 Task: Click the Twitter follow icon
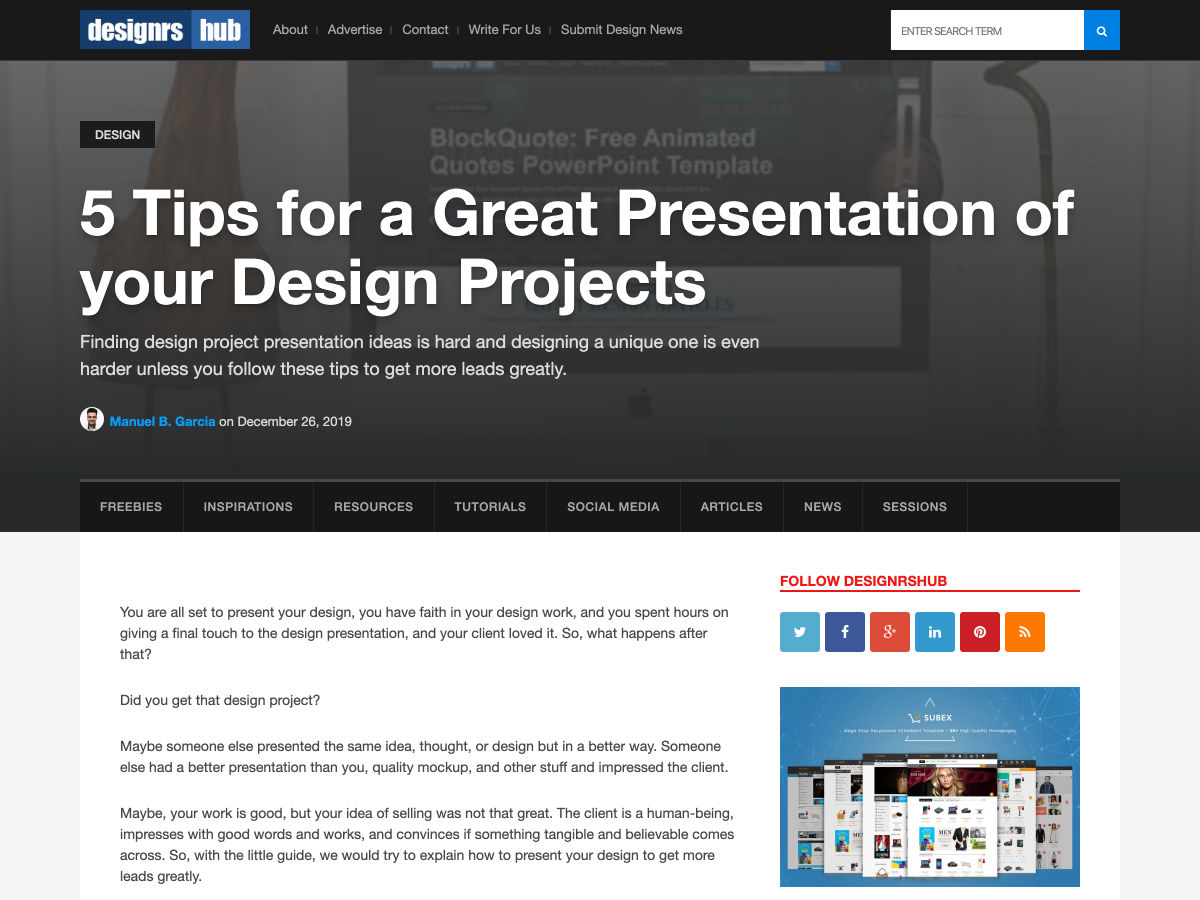click(800, 632)
